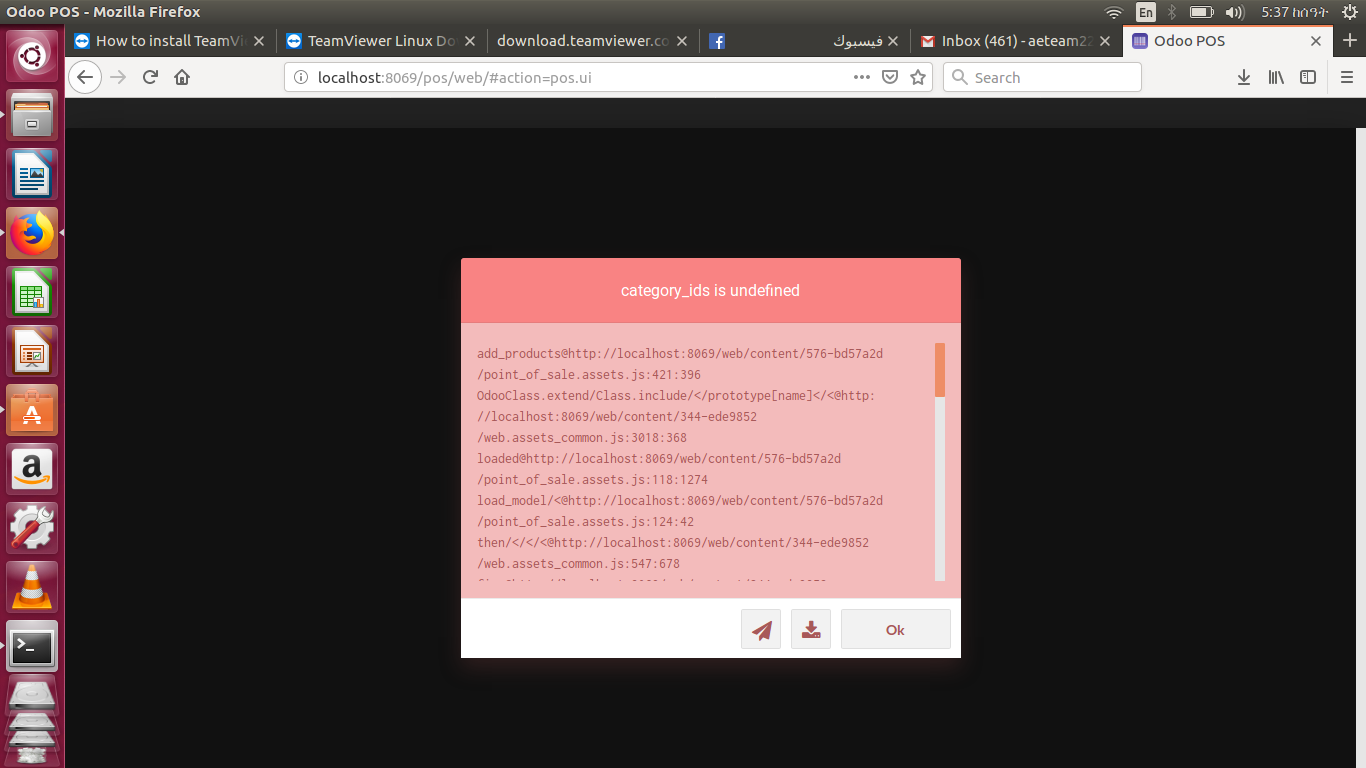The width and height of the screenshot is (1366, 768).
Task: Bookmark the current page with the star icon
Action: [918, 77]
